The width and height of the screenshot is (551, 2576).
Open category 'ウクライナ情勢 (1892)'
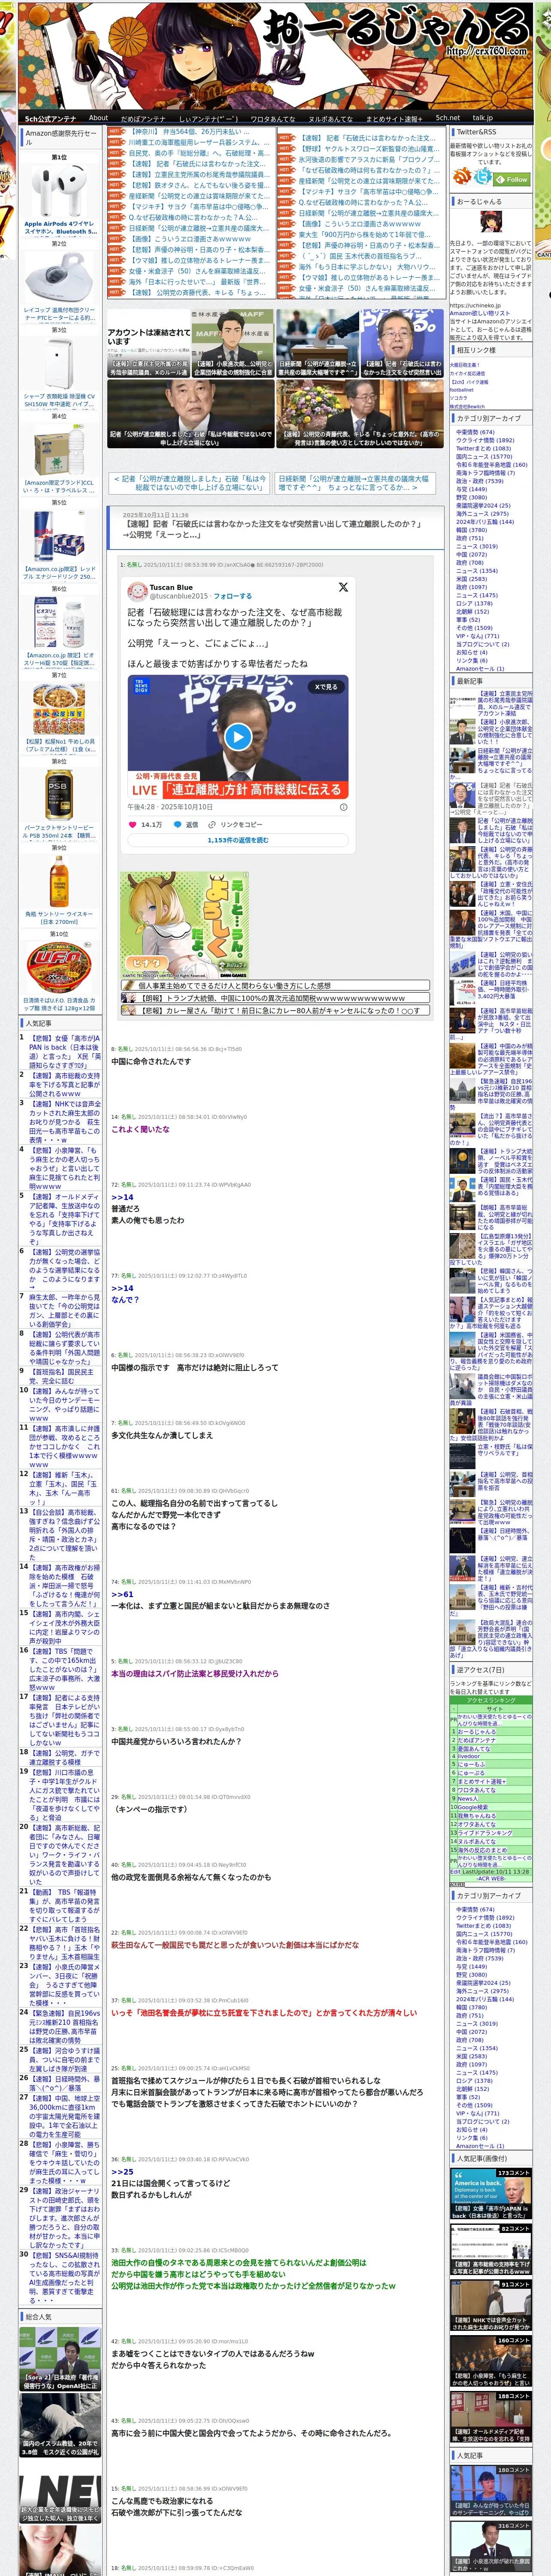[x=485, y=440]
